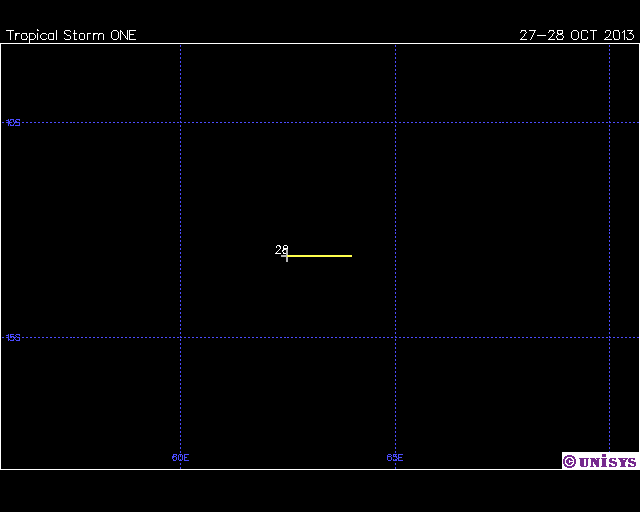Click where 10S and 65E gridlines cross
Image resolution: width=640 pixels, height=512 pixels.
click(396, 123)
